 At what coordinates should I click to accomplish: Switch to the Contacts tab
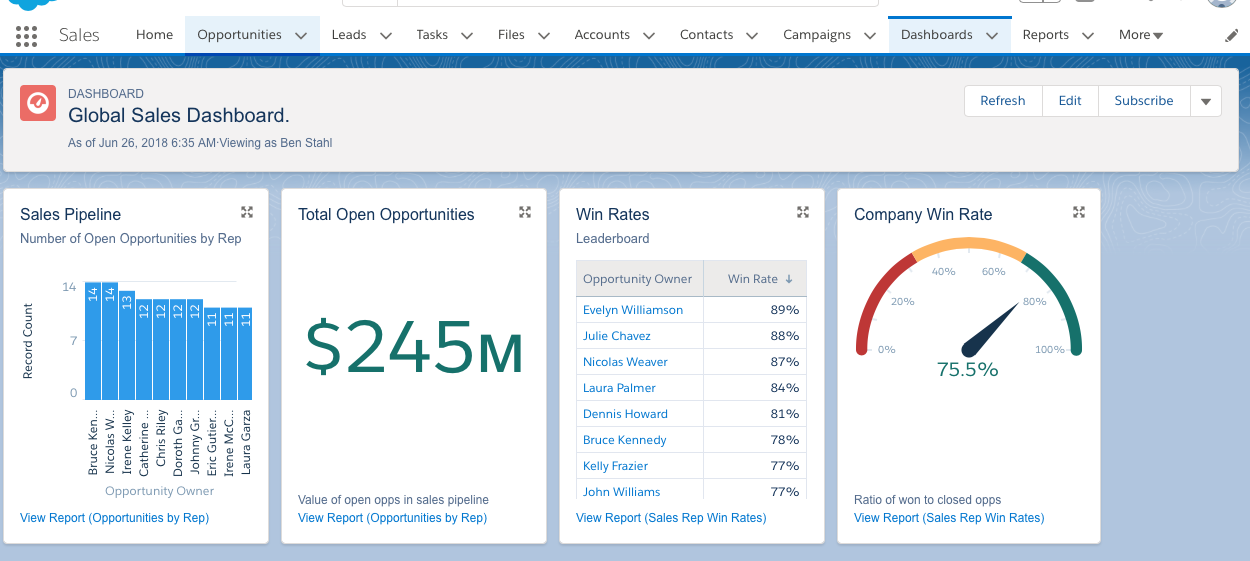coord(706,35)
